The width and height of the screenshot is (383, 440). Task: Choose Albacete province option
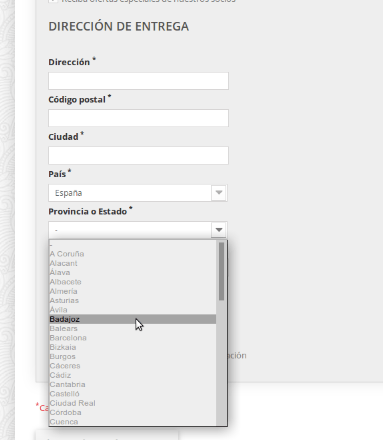tap(133, 282)
